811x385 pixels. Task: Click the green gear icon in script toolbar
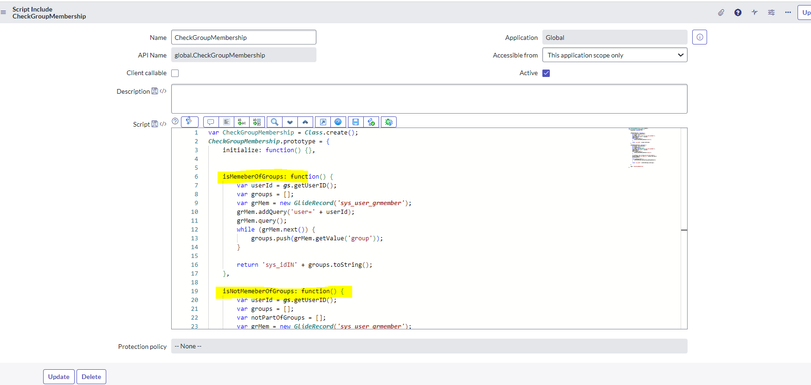click(389, 122)
